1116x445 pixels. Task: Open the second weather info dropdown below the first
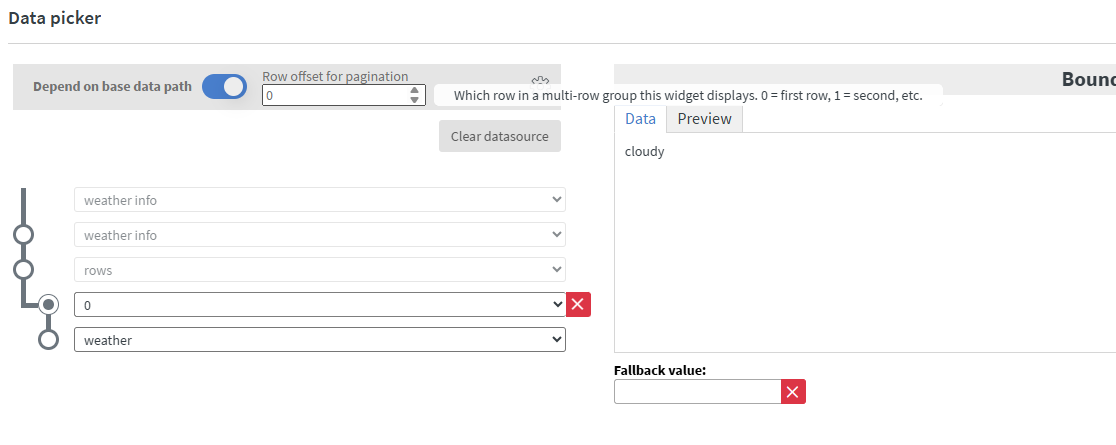(x=320, y=235)
